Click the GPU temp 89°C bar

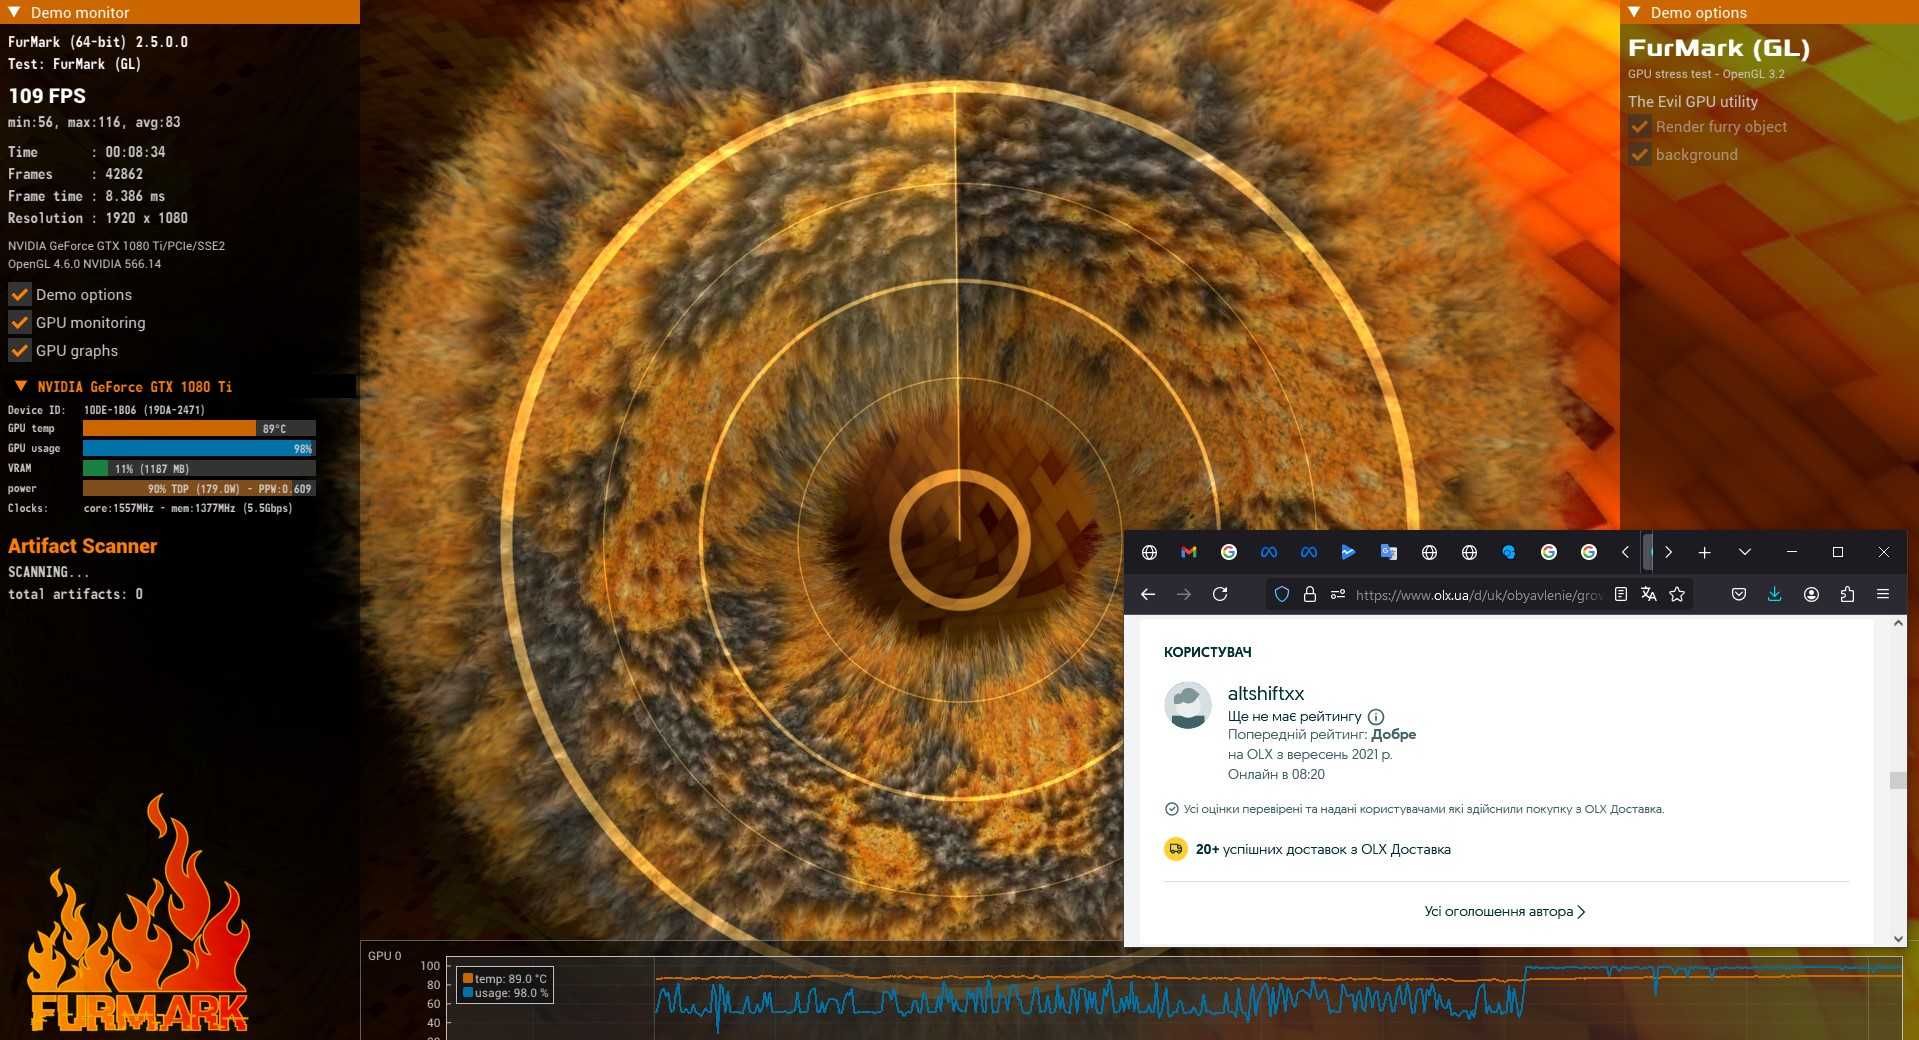point(199,428)
